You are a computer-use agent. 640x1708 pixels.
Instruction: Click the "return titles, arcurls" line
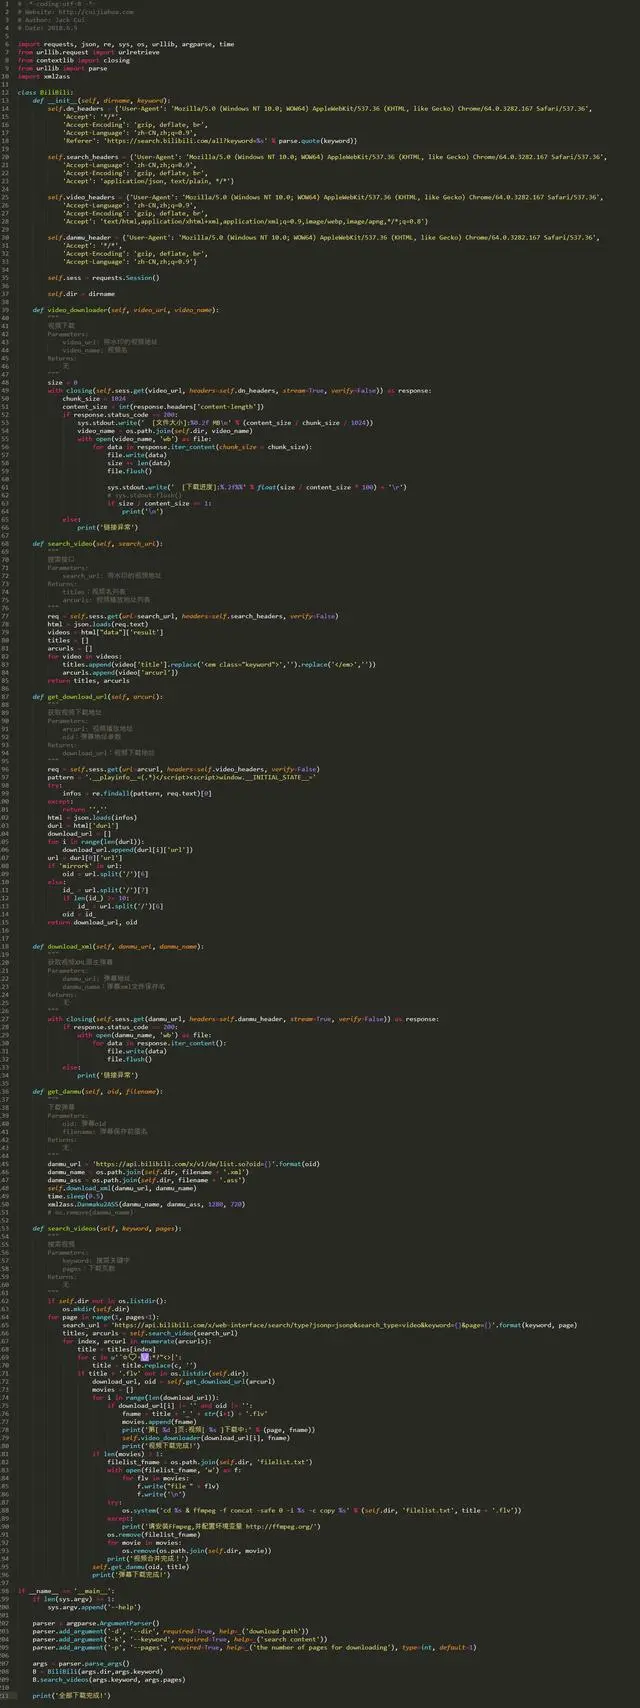click(88, 680)
